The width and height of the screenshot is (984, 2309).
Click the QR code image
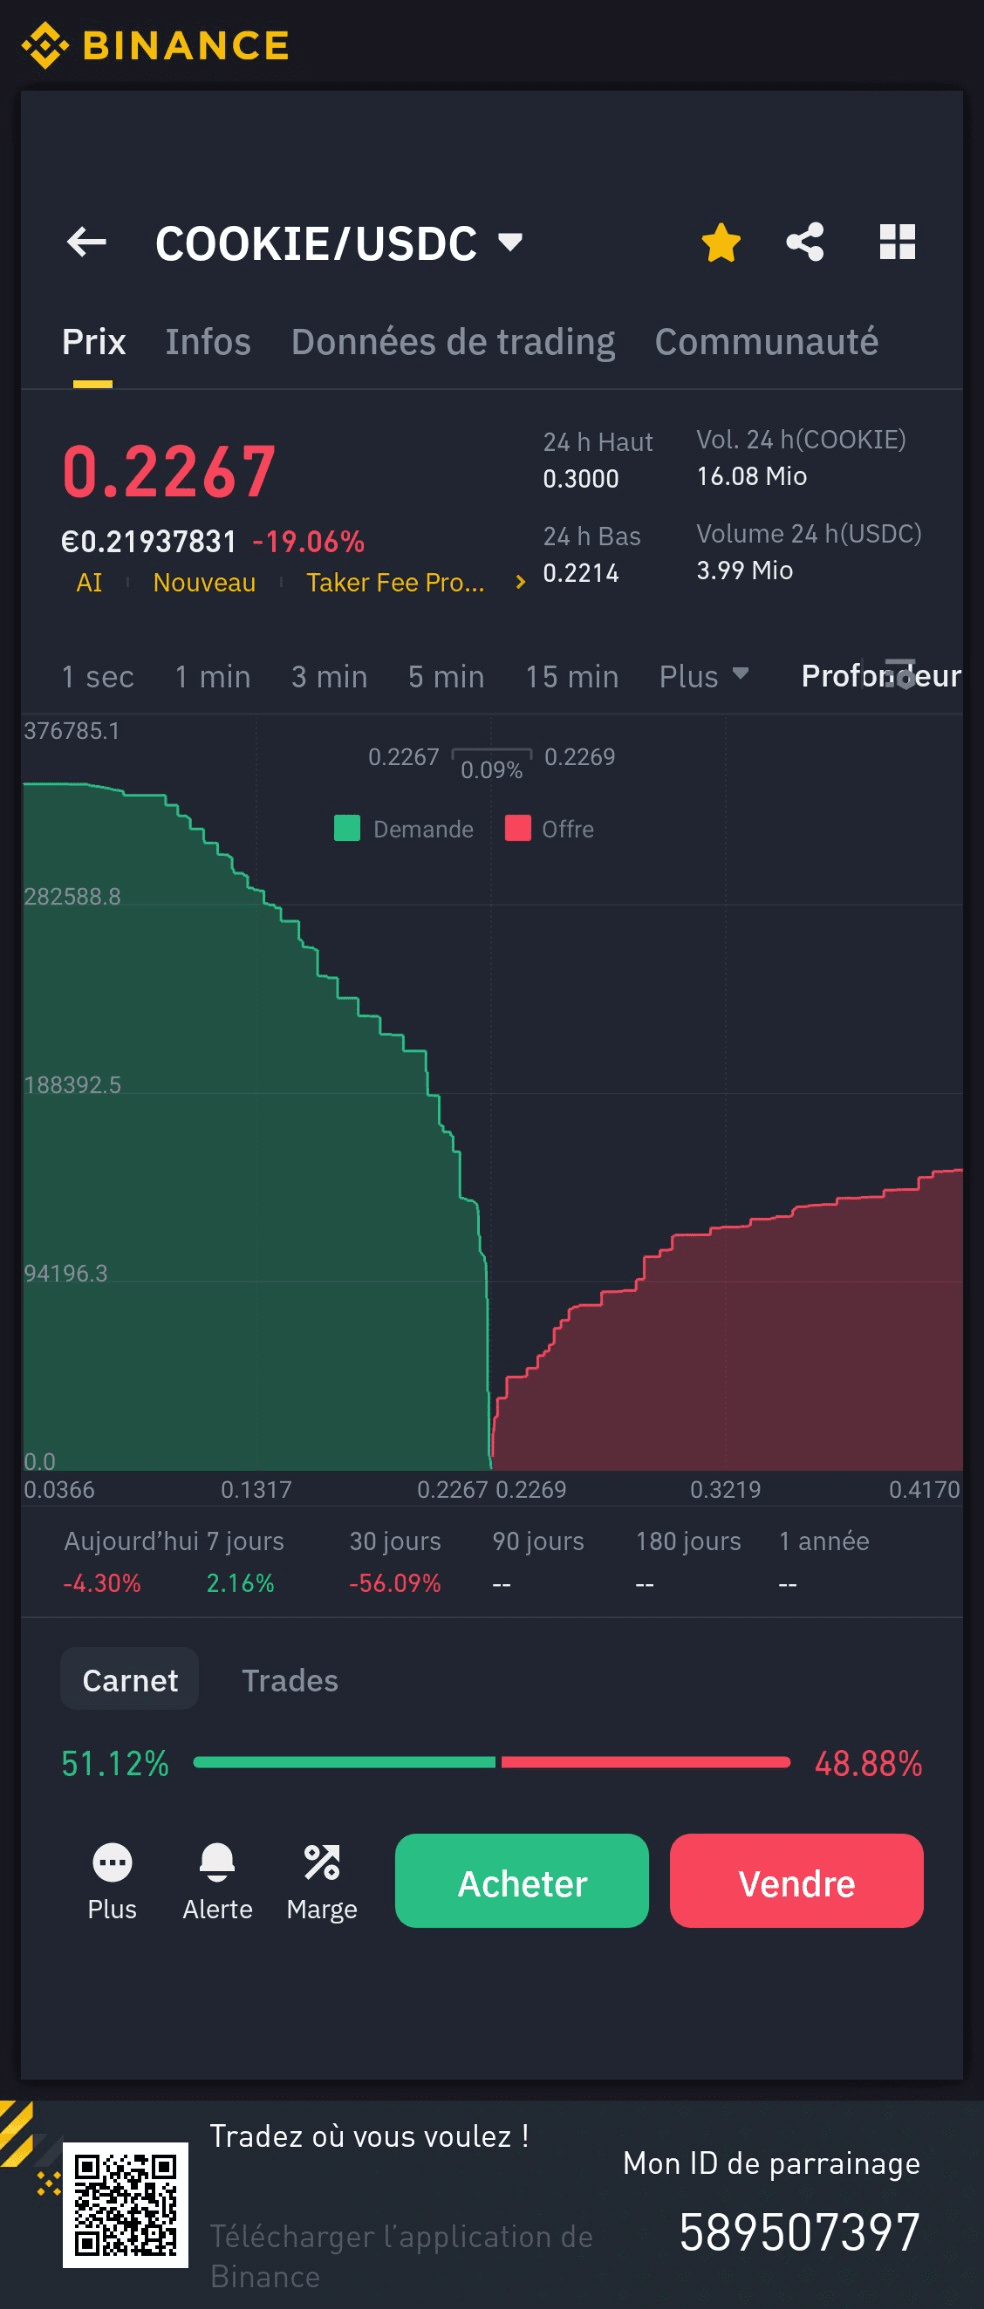(126, 2205)
